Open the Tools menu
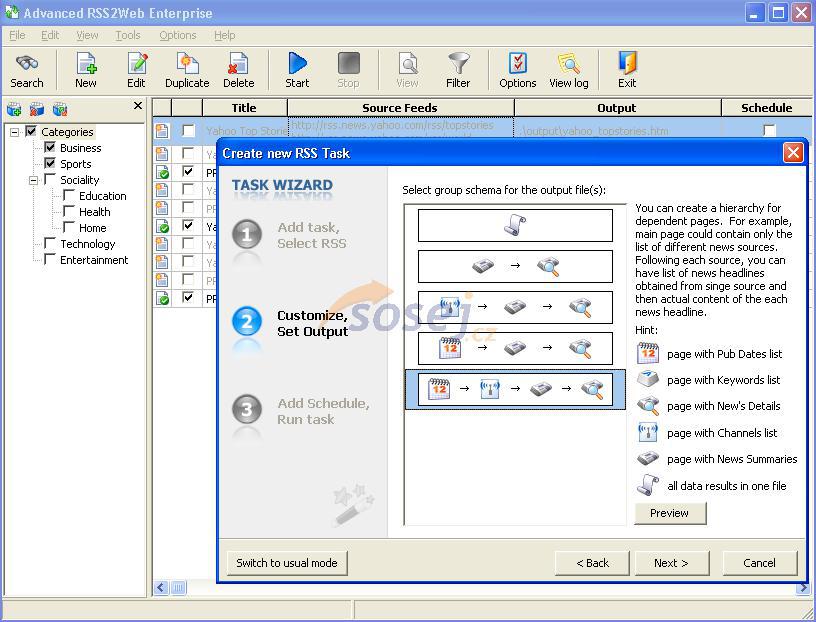The height and width of the screenshot is (622, 816). pyautogui.click(x=128, y=35)
